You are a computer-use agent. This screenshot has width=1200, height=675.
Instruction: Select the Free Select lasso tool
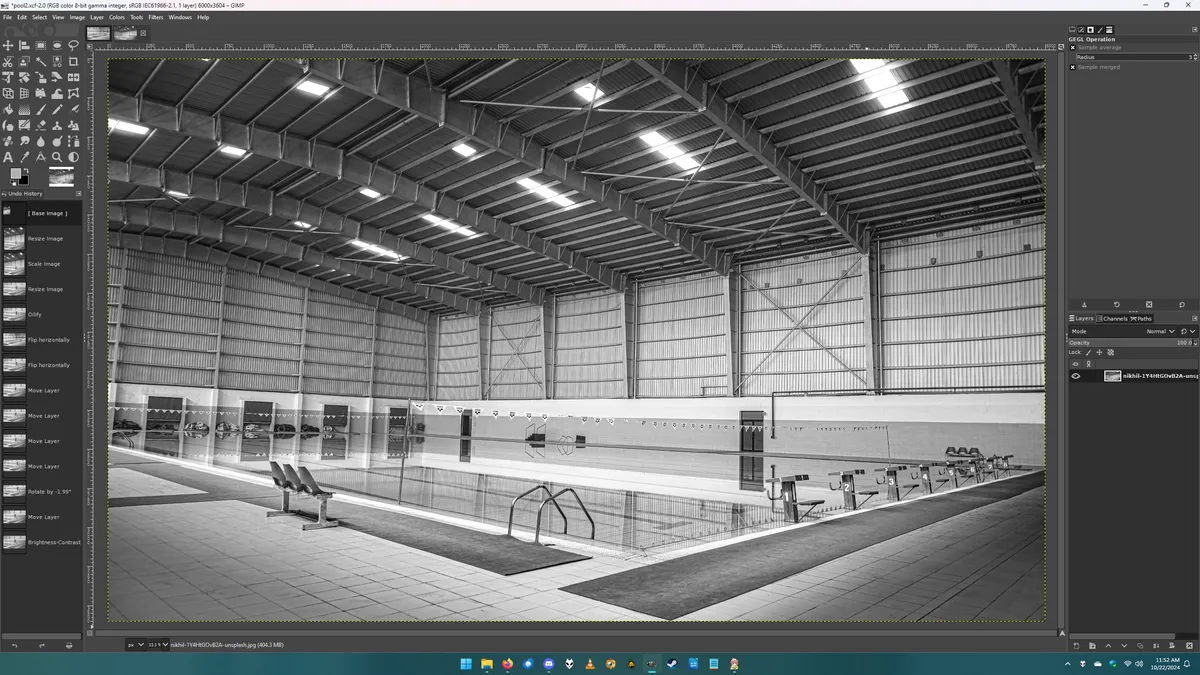(73, 46)
